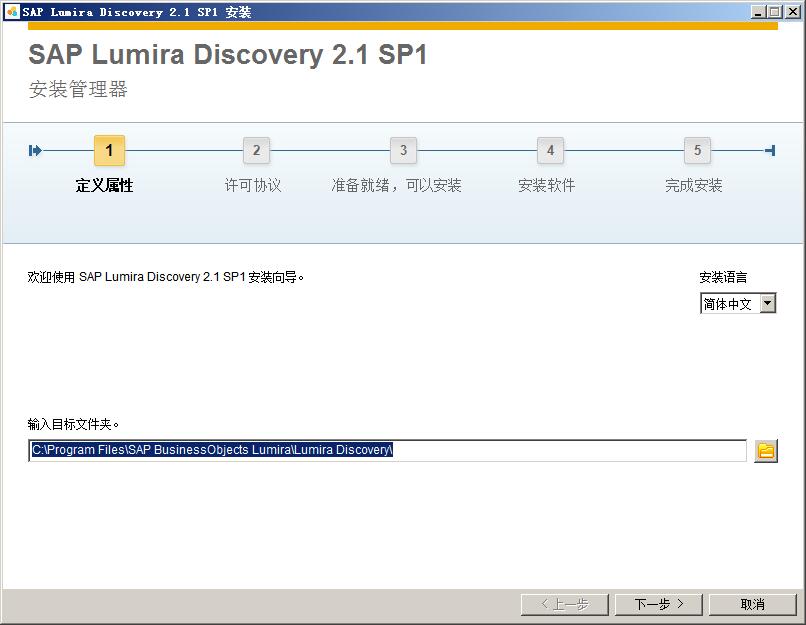Click the target folder path field

tap(387, 450)
